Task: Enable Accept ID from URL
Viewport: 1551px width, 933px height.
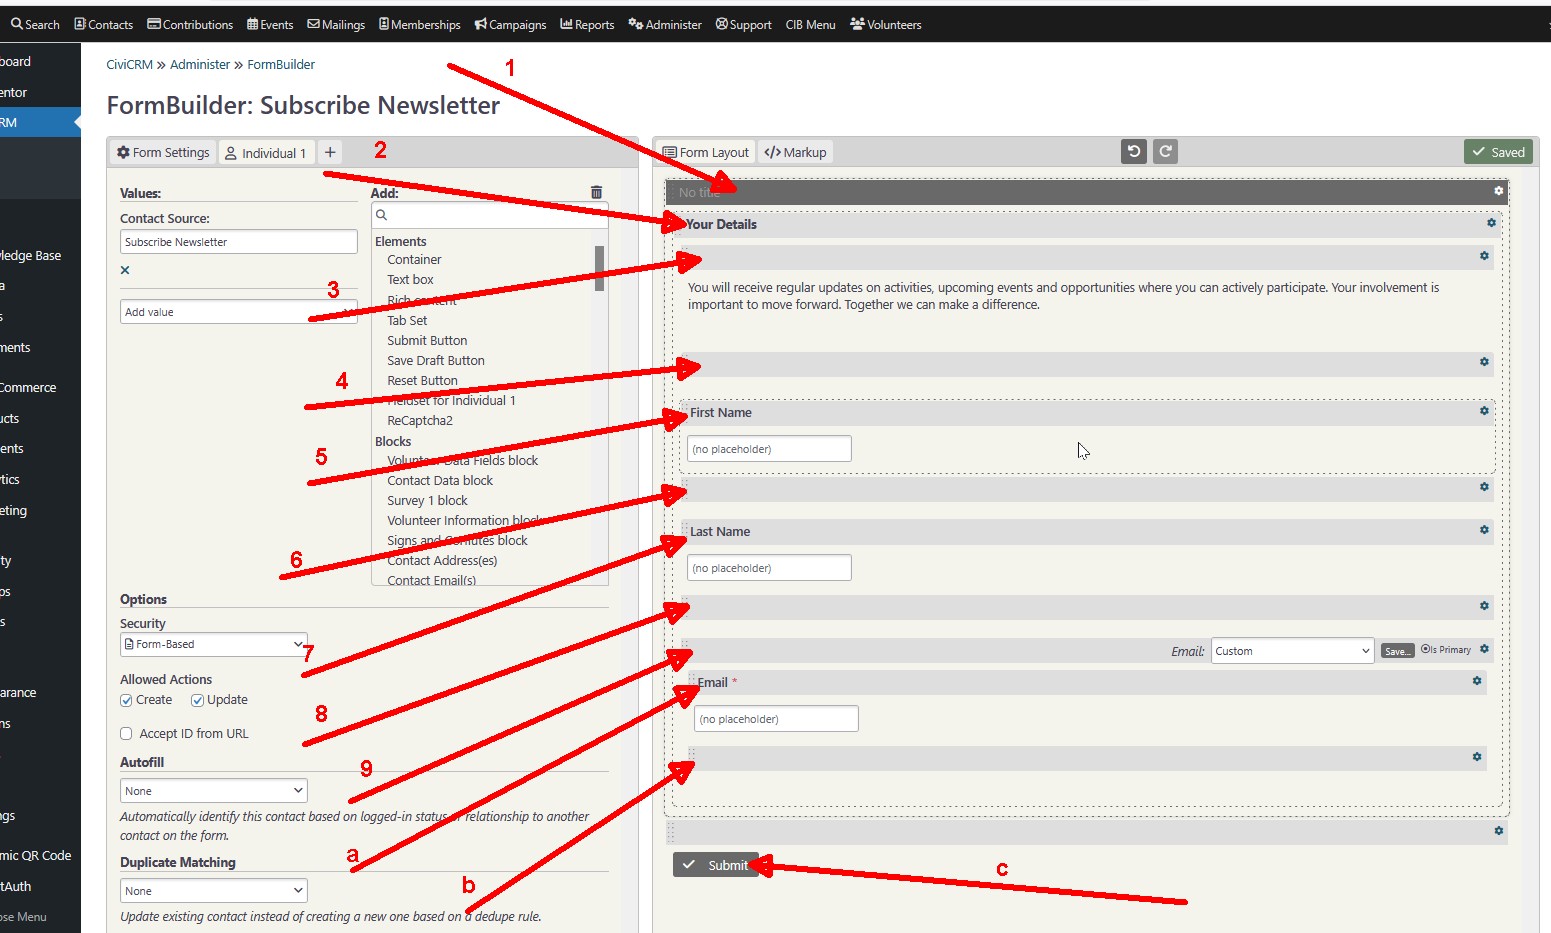Action: (127, 734)
